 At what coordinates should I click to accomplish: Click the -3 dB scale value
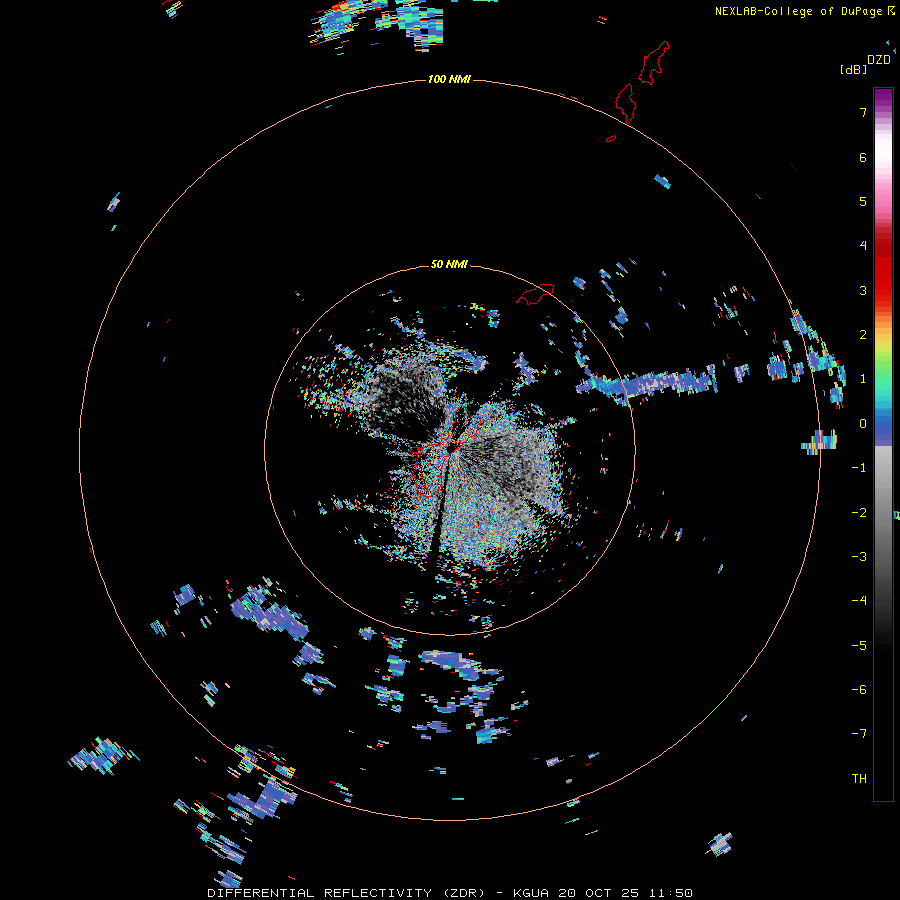click(859, 557)
